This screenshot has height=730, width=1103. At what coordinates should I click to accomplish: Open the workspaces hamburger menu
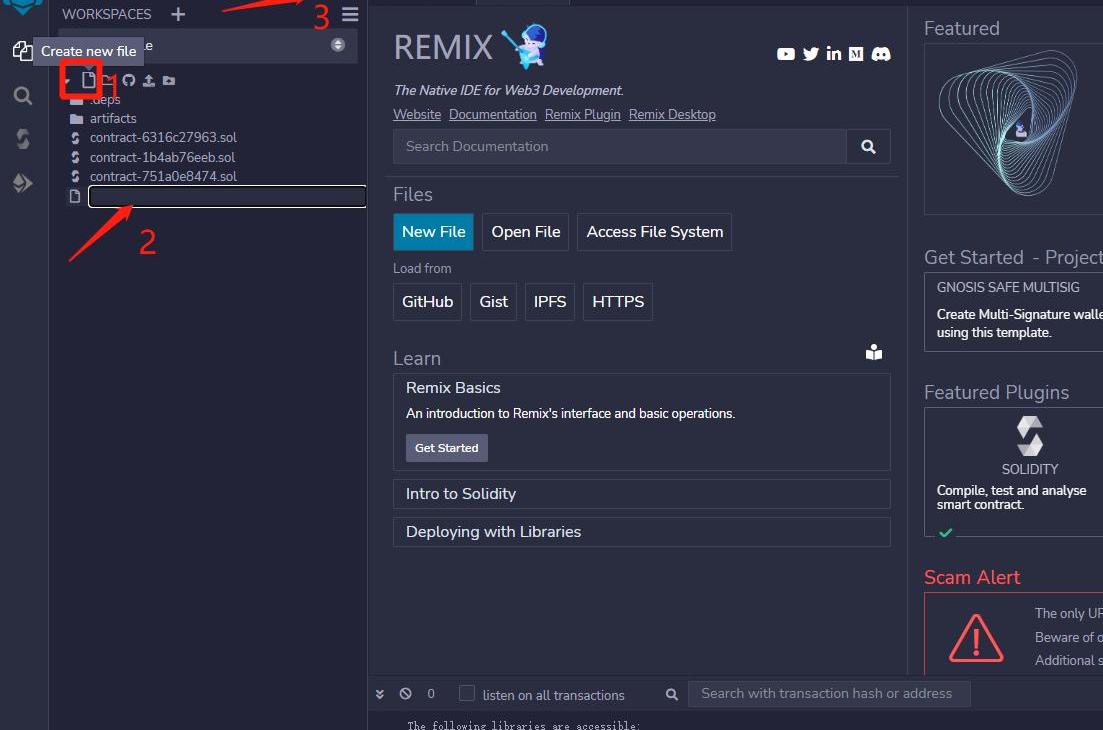pos(350,14)
